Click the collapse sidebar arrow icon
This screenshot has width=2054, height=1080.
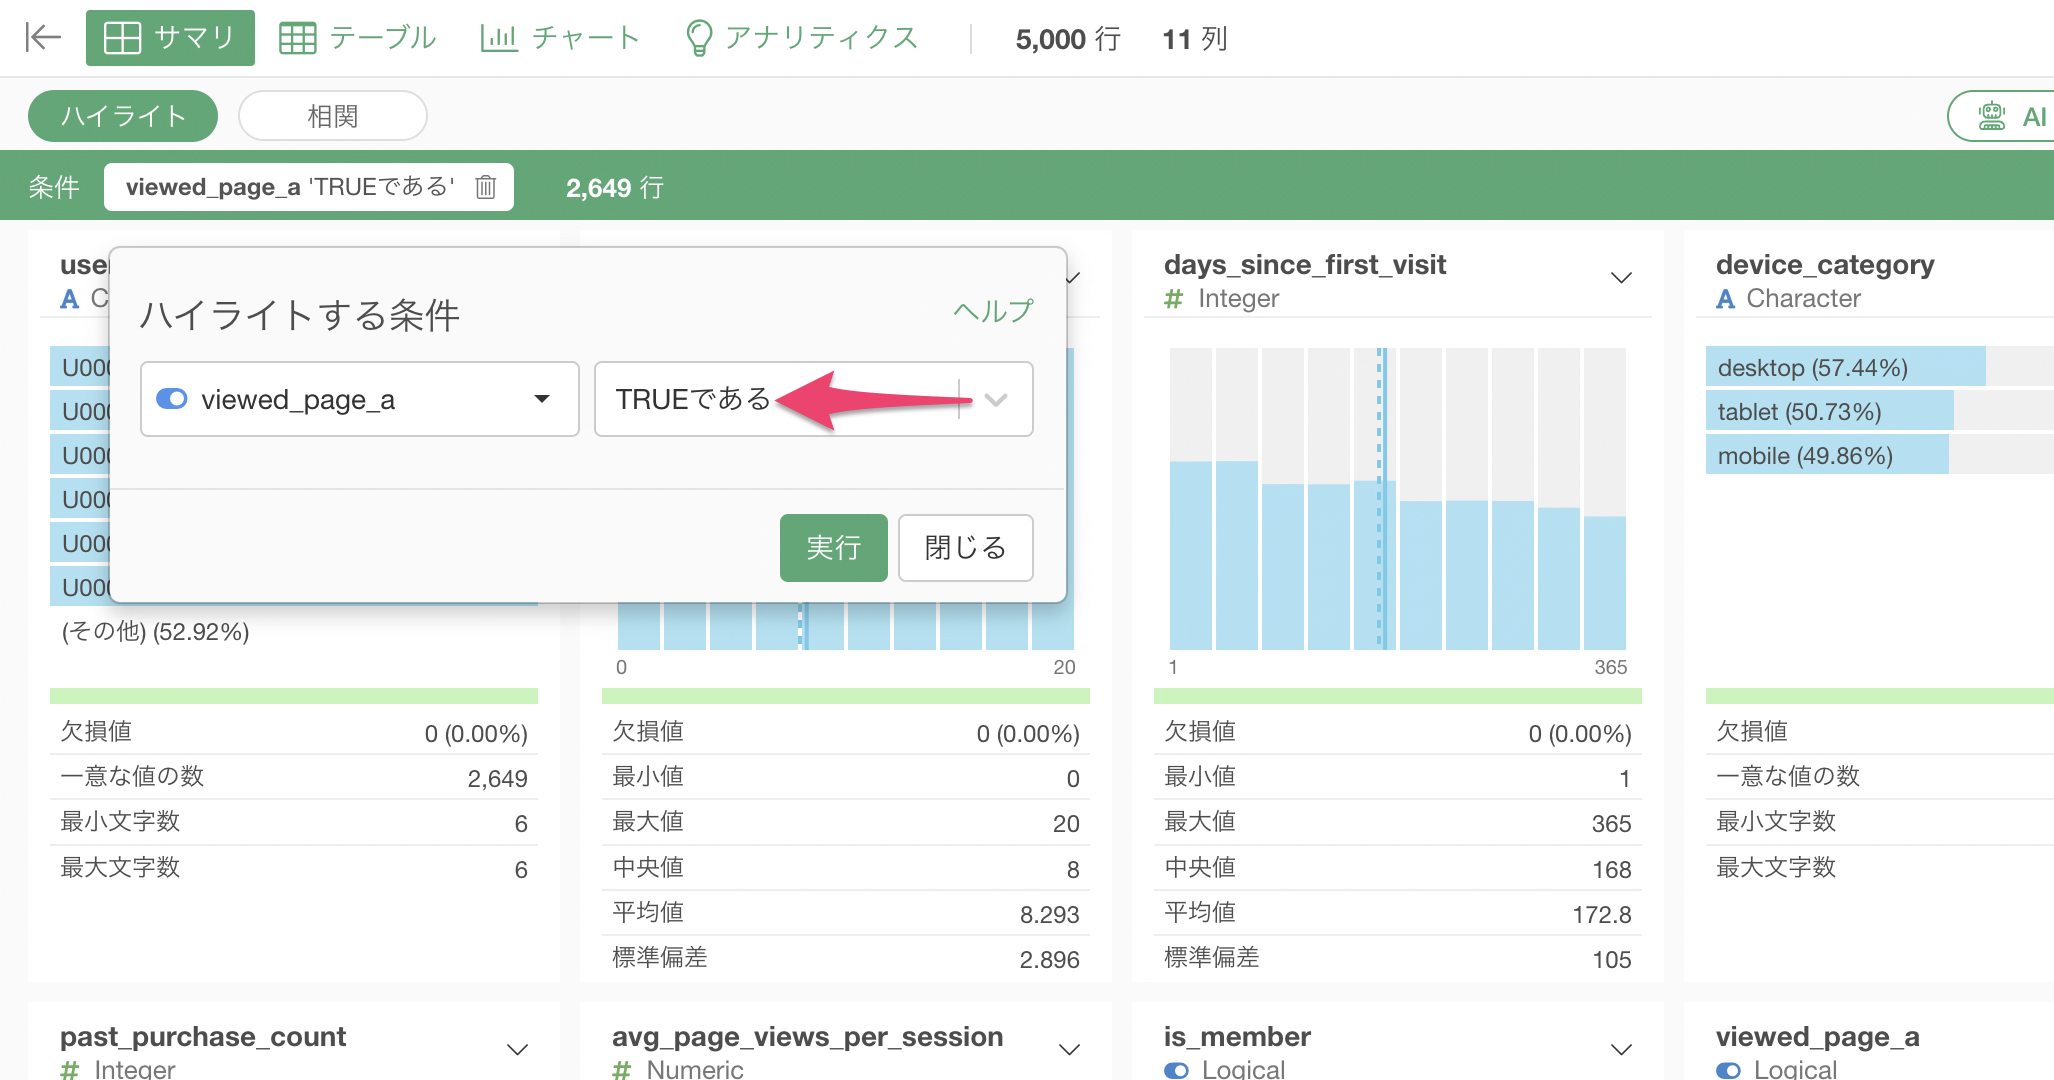[43, 38]
